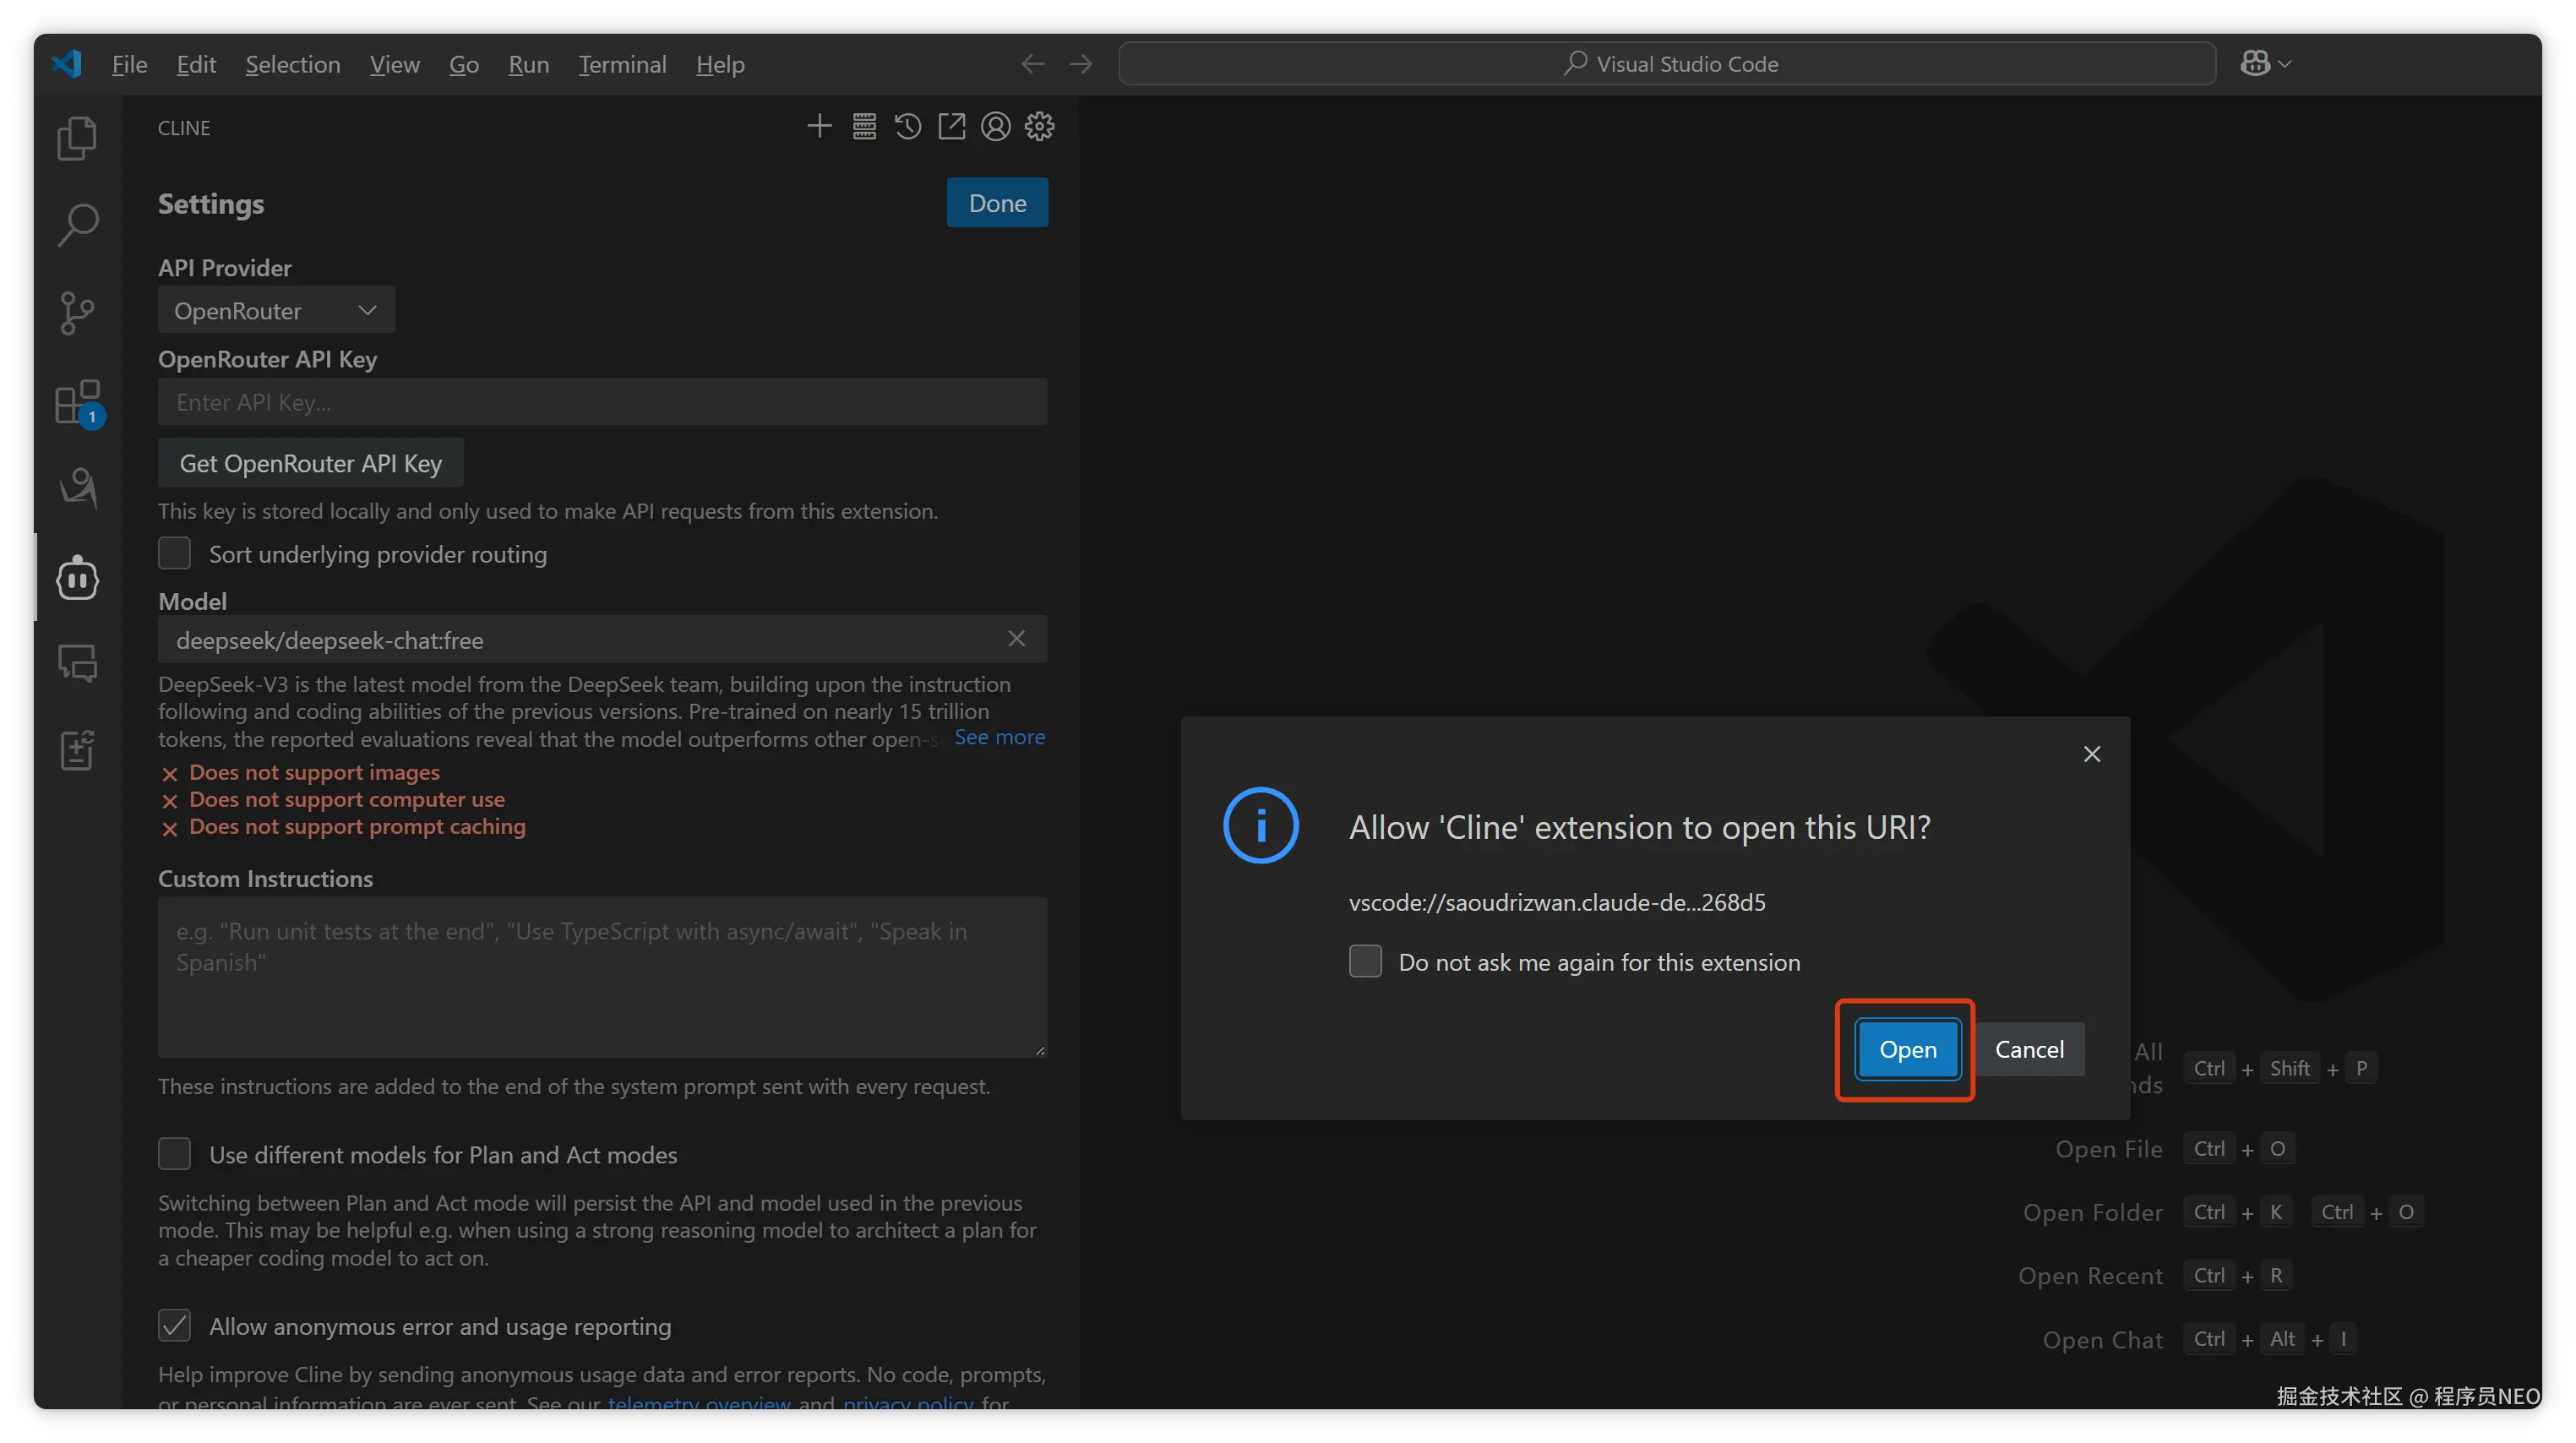Expand the API Provider OpenRouter dropdown

click(x=276, y=311)
